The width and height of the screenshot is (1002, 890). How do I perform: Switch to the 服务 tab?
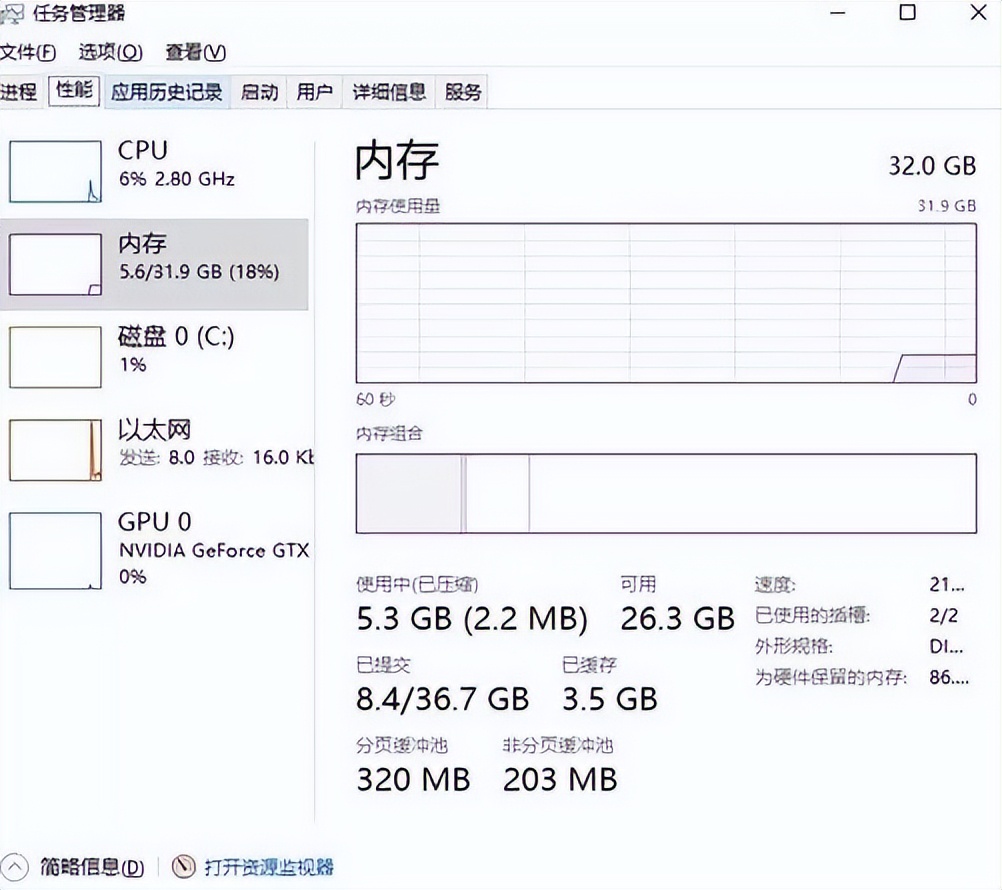(462, 91)
